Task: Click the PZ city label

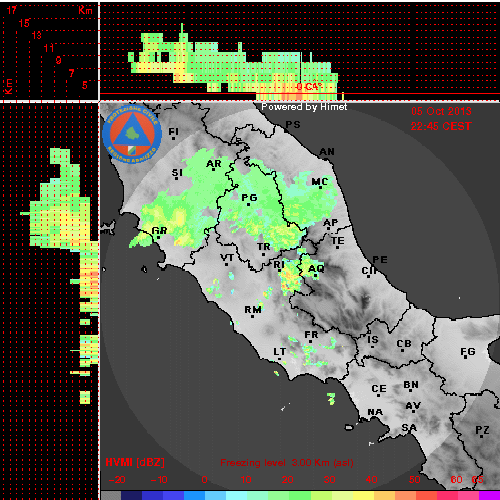Action: click(x=482, y=430)
